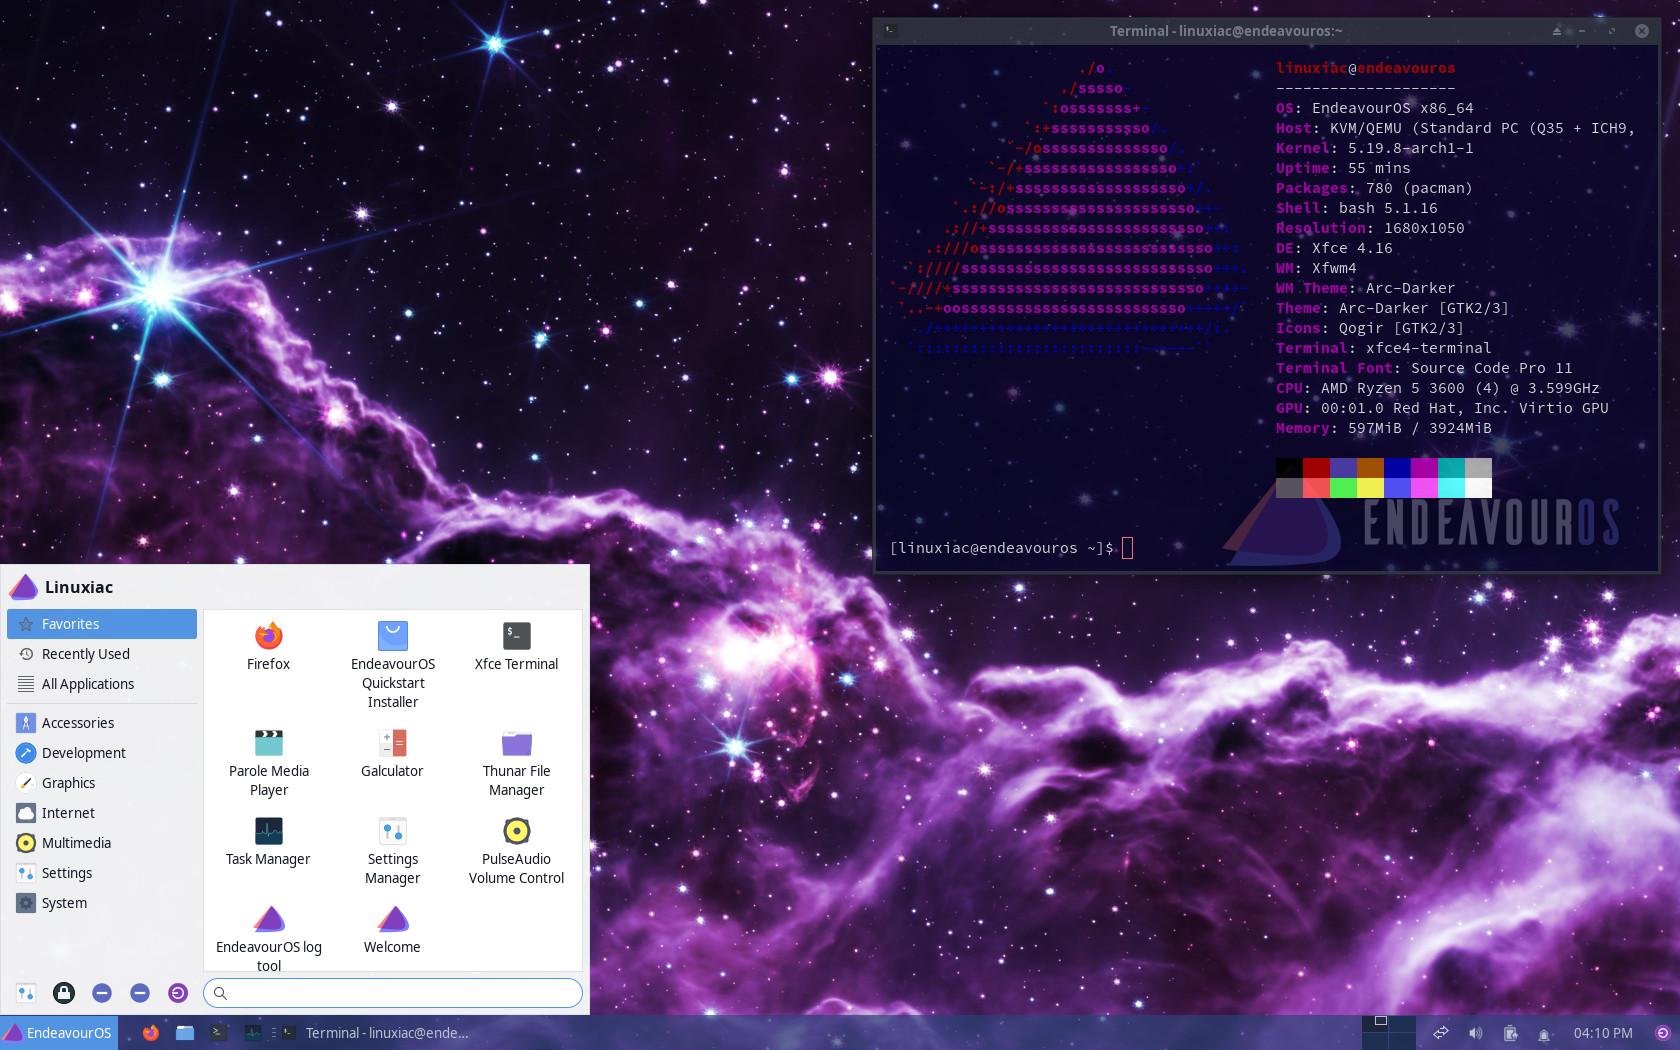Open the Internet category
This screenshot has width=1680, height=1050.
[x=102, y=813]
